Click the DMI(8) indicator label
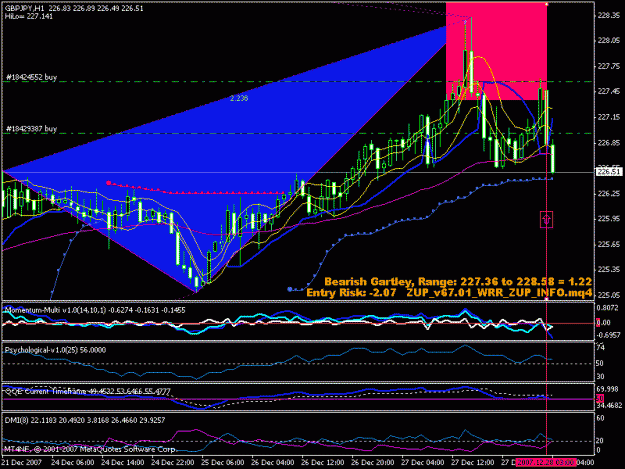 click(84, 420)
